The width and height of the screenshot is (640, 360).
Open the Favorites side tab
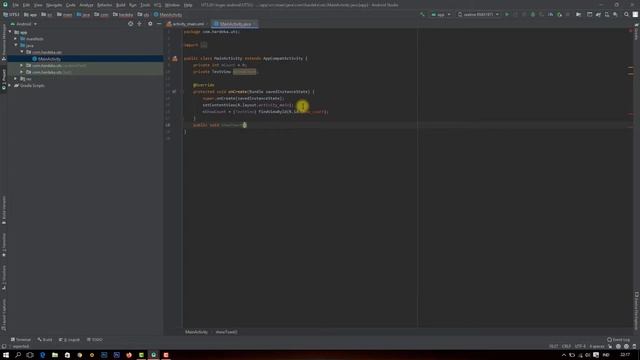pos(4,245)
